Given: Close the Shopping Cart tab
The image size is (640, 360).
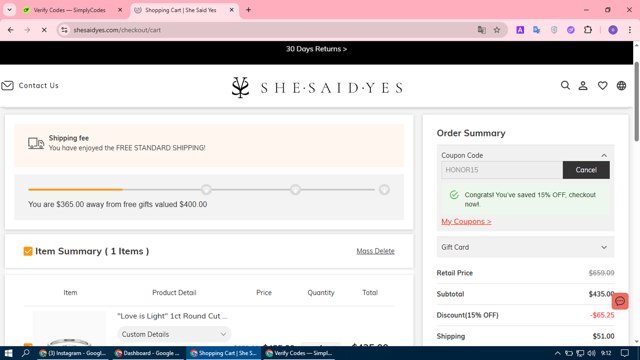Looking at the screenshot, I should (231, 10).
